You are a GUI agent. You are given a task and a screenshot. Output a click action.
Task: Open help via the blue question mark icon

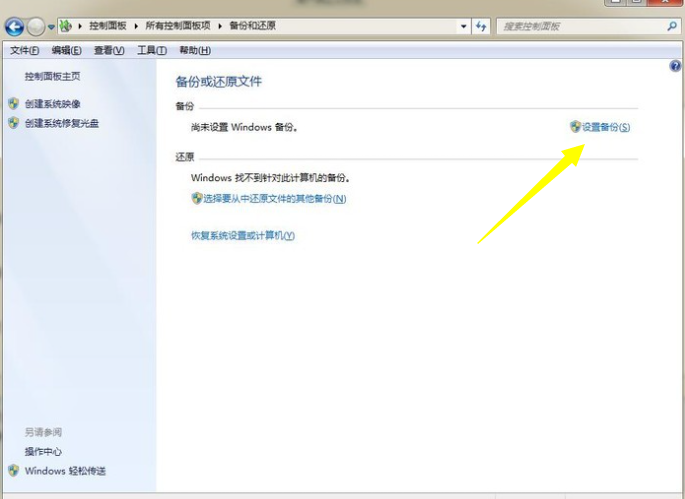tap(675, 66)
